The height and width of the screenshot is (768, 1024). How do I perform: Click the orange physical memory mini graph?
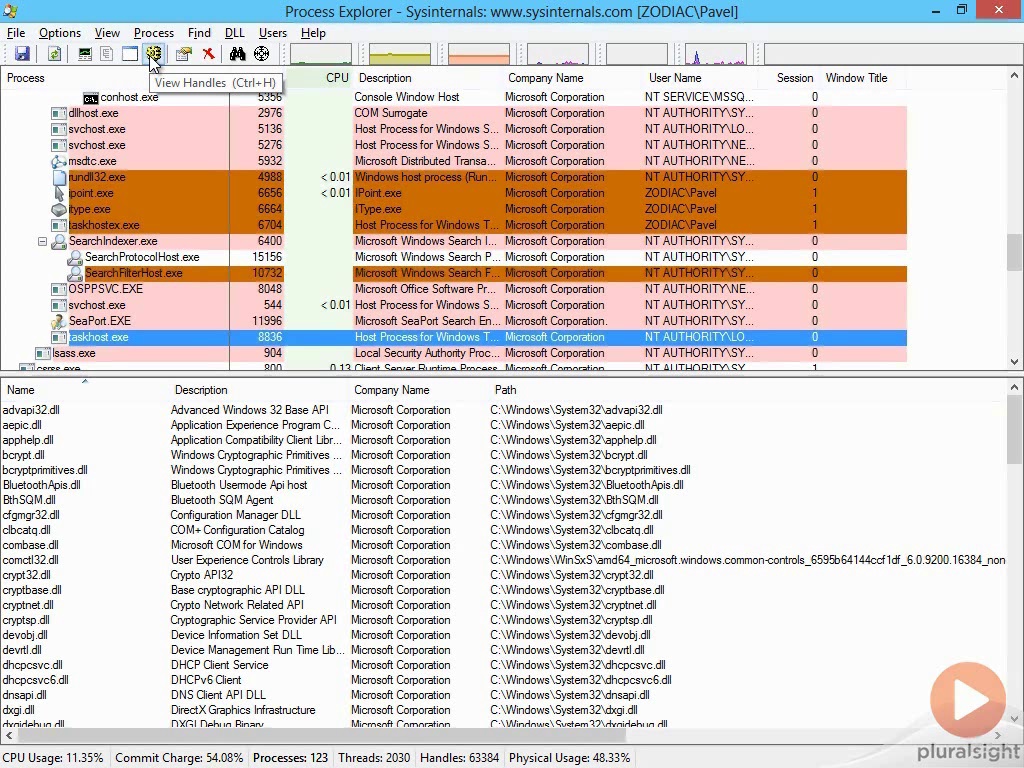pos(479,54)
